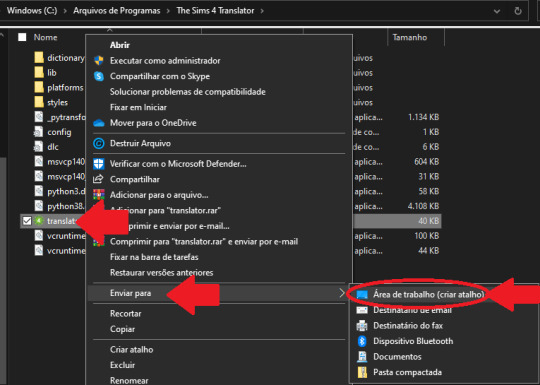Sort by the Nome column header
This screenshot has height=385, width=540.
tap(45, 37)
